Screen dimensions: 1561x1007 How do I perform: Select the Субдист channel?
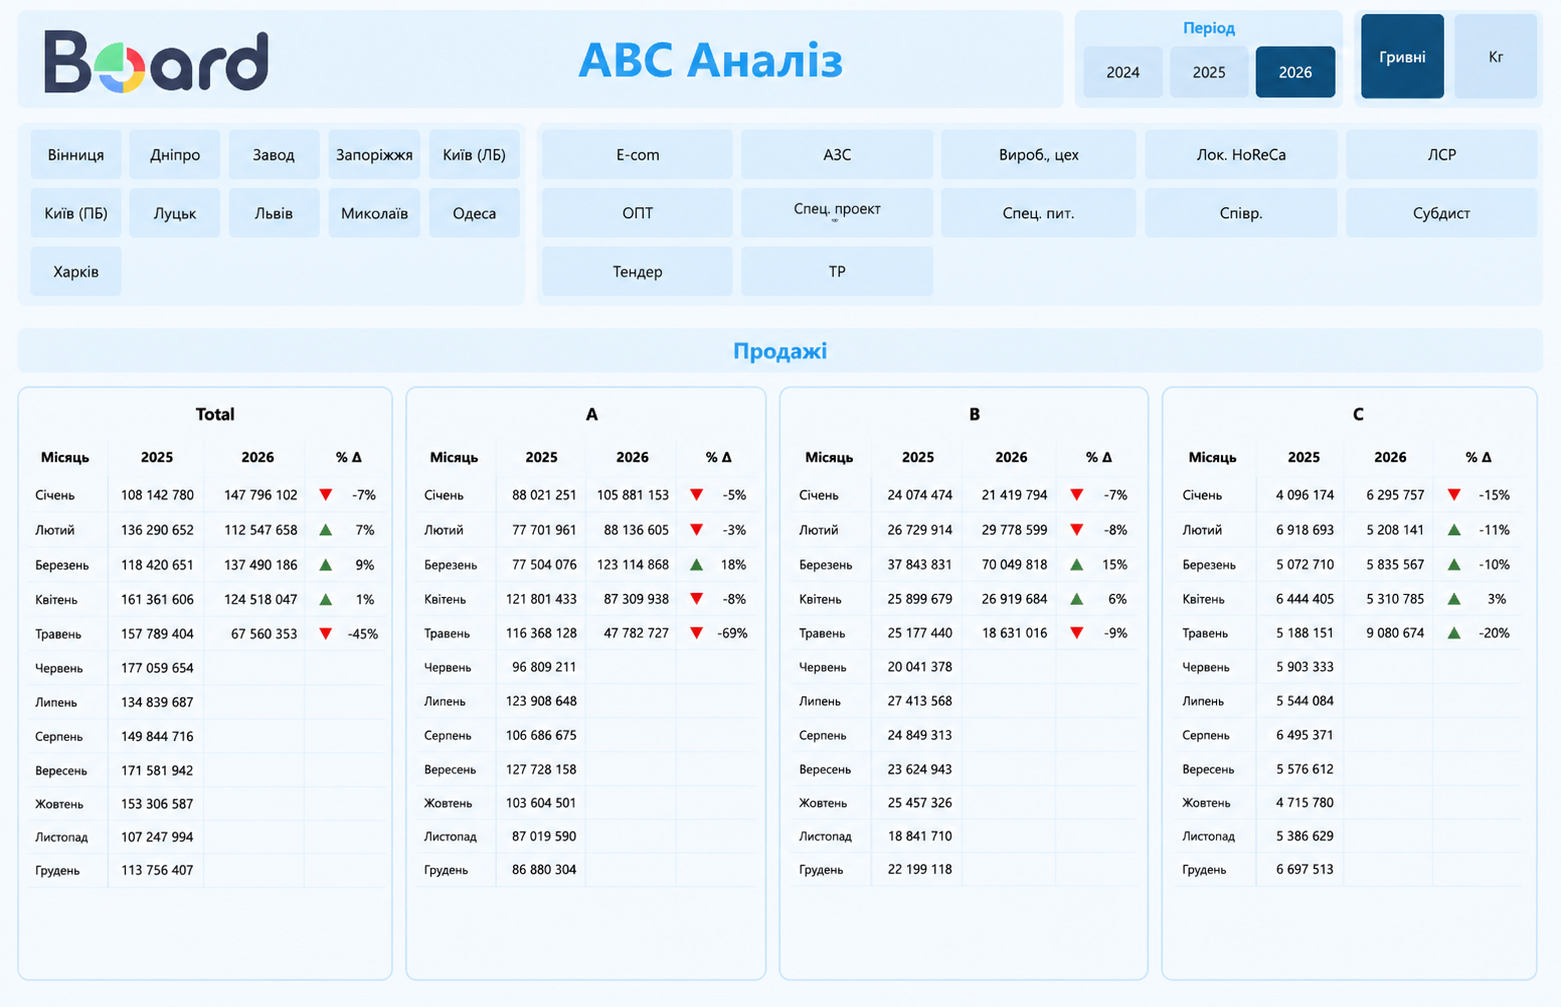1442,213
